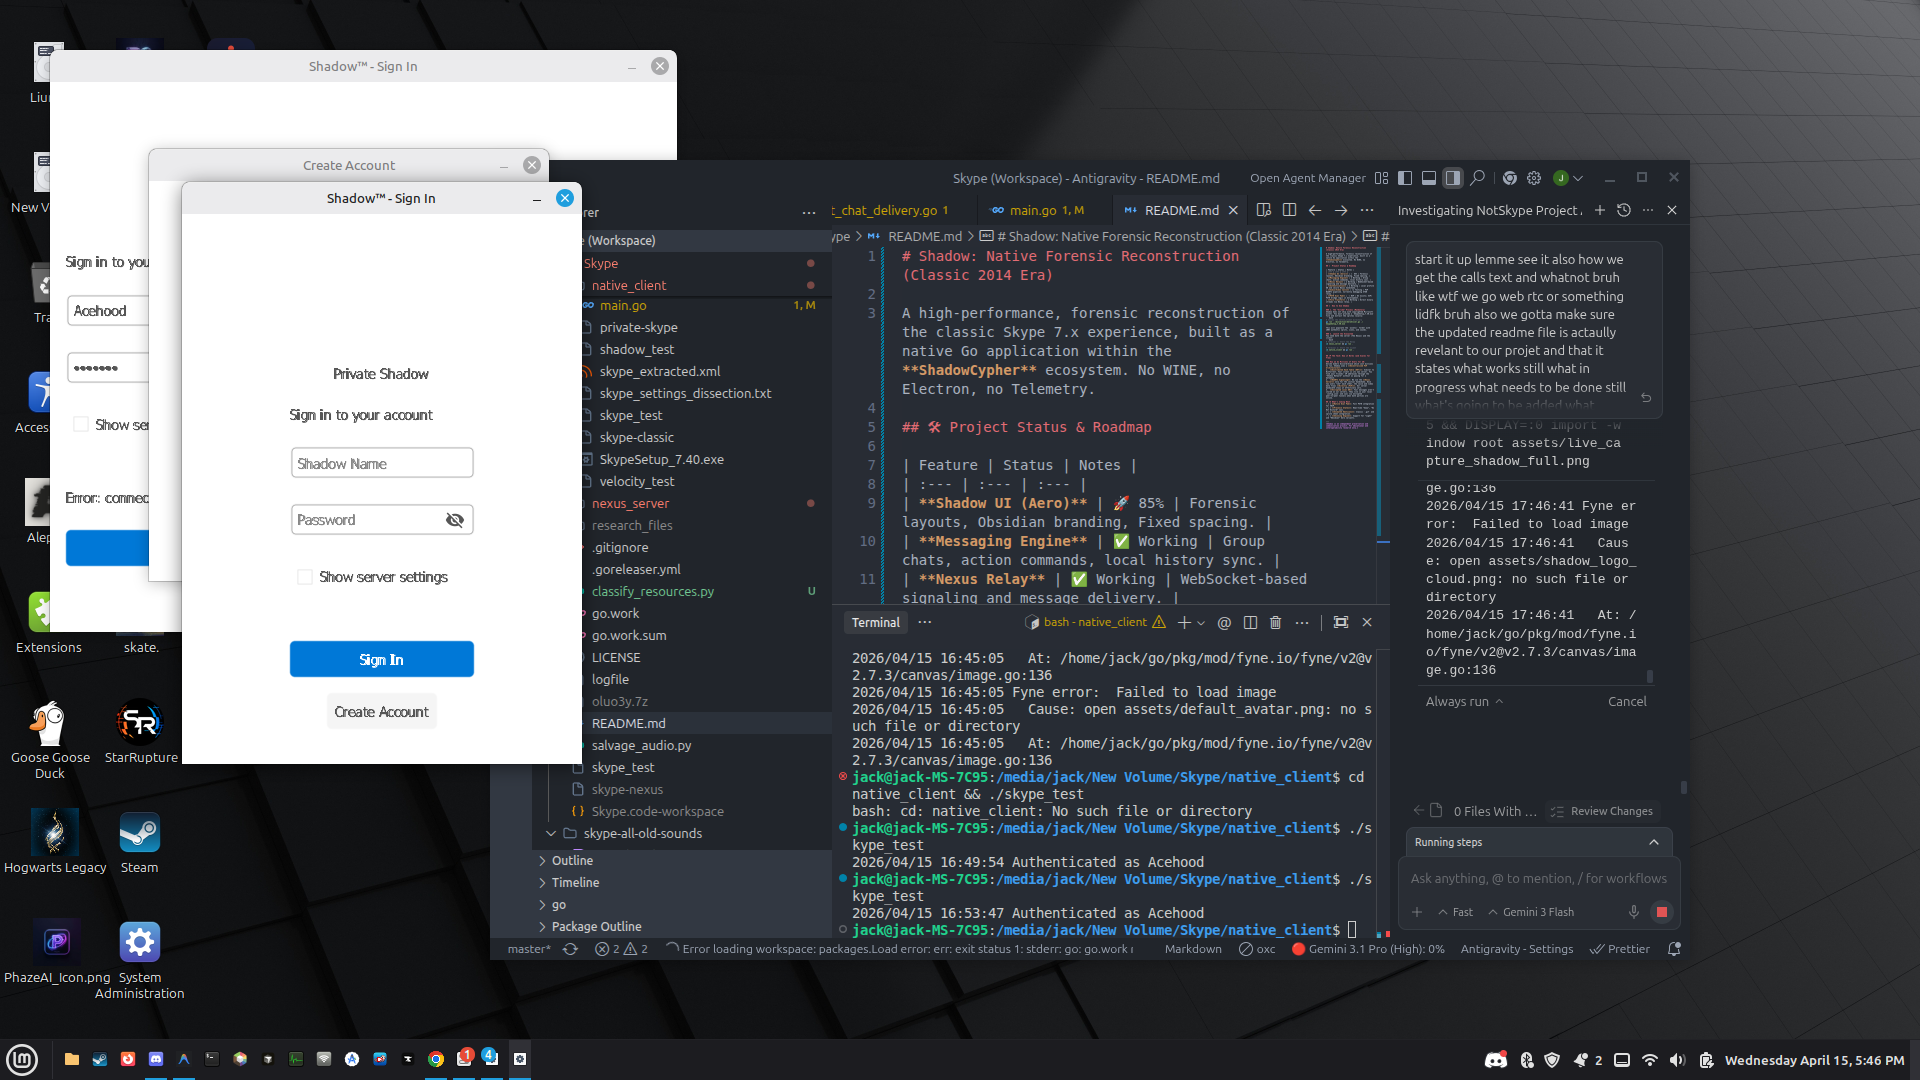Viewport: 1920px width, 1080px height.
Task: Toggle password visibility eye icon
Action: pyautogui.click(x=455, y=520)
